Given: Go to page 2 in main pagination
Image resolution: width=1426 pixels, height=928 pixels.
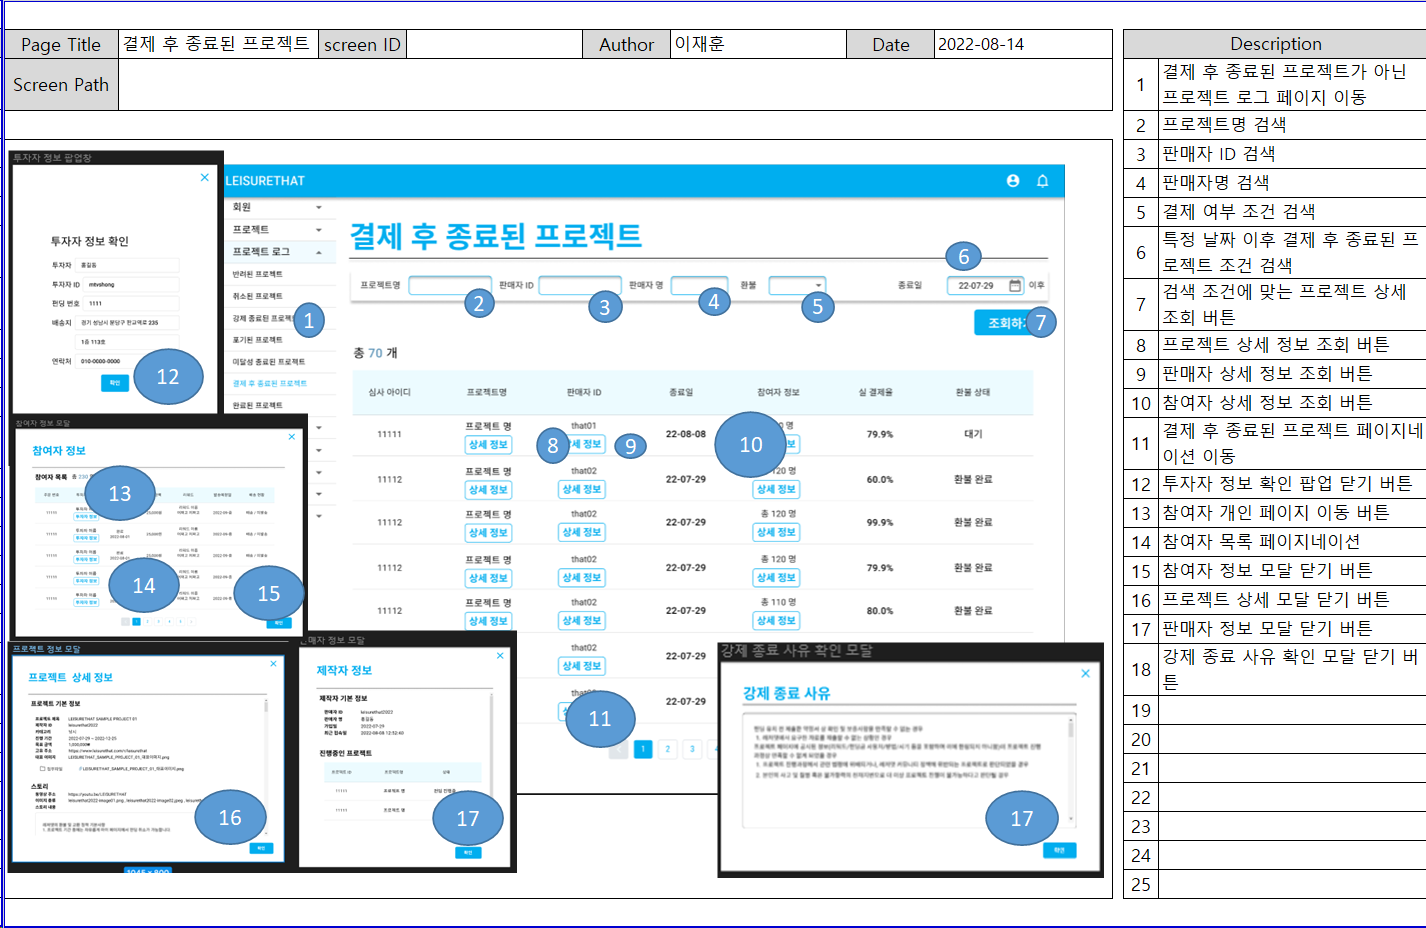Looking at the screenshot, I should [x=668, y=749].
